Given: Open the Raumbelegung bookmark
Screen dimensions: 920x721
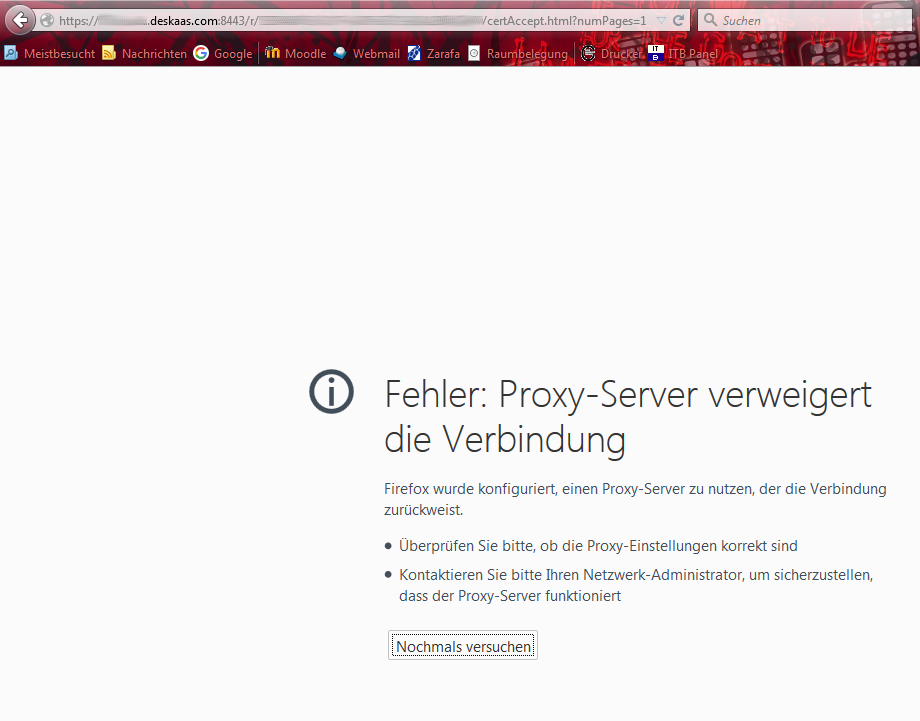Looking at the screenshot, I should pyautogui.click(x=518, y=54).
